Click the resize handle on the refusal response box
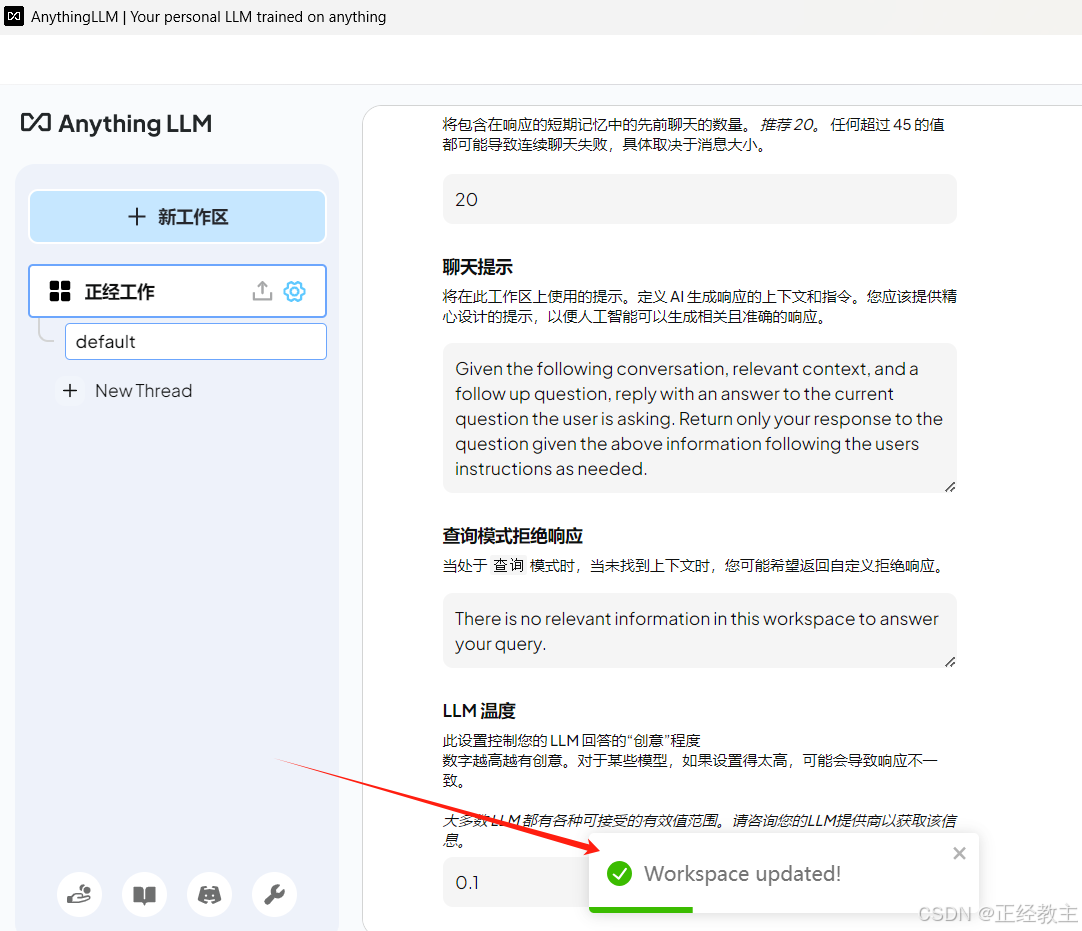1082x931 pixels. coord(950,662)
